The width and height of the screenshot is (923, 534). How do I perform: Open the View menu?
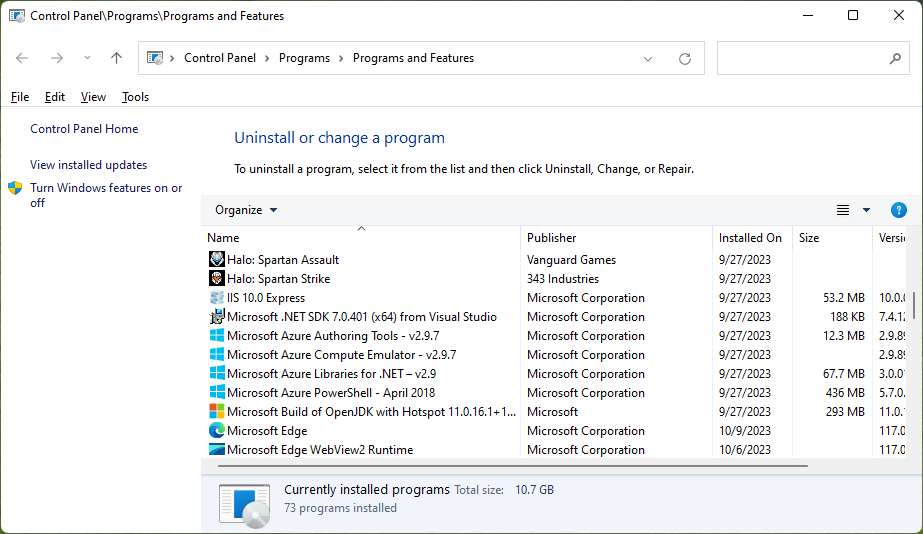point(93,97)
